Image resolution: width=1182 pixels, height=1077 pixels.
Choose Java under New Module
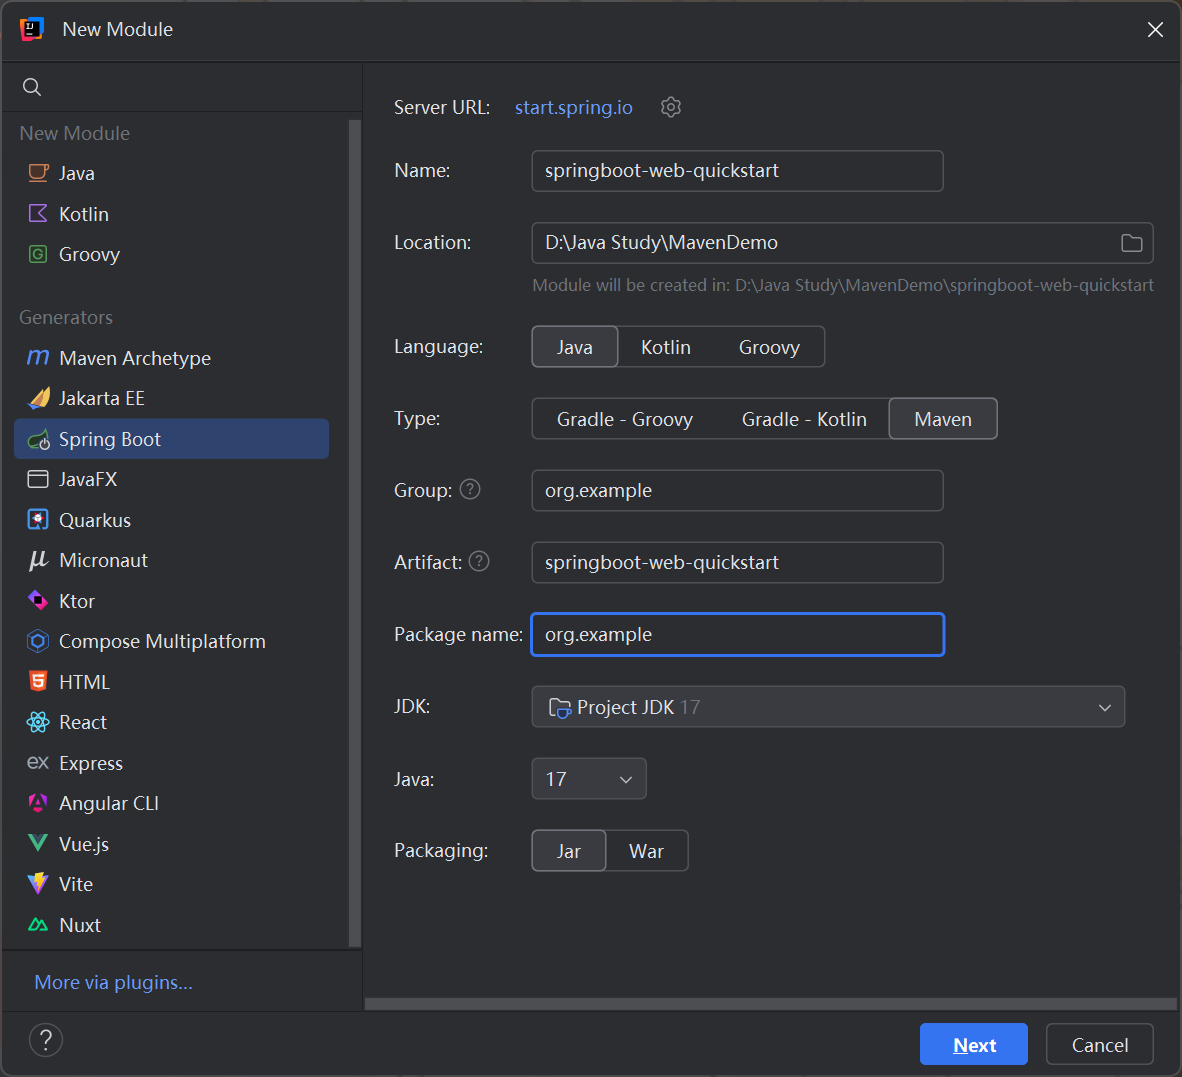point(76,173)
